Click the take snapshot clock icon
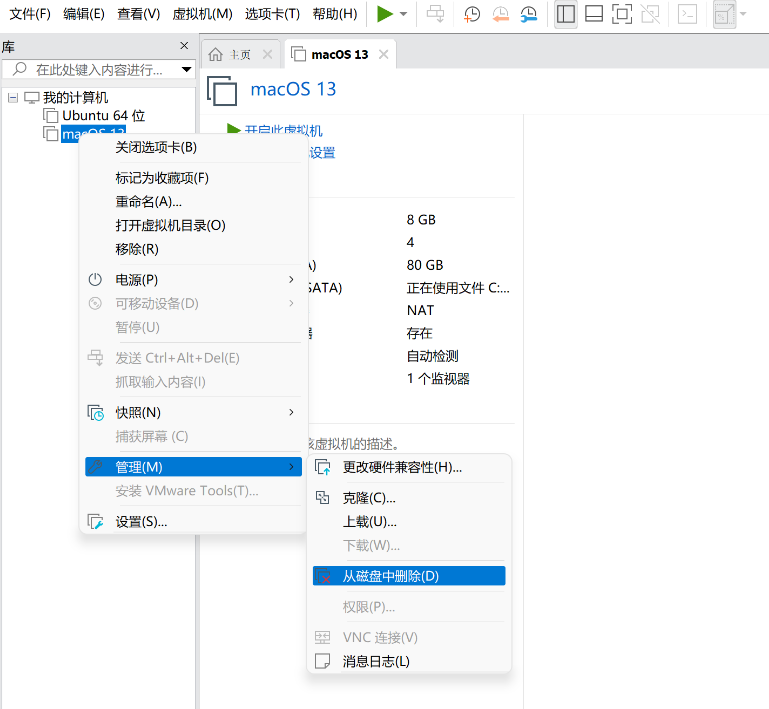 [x=472, y=14]
